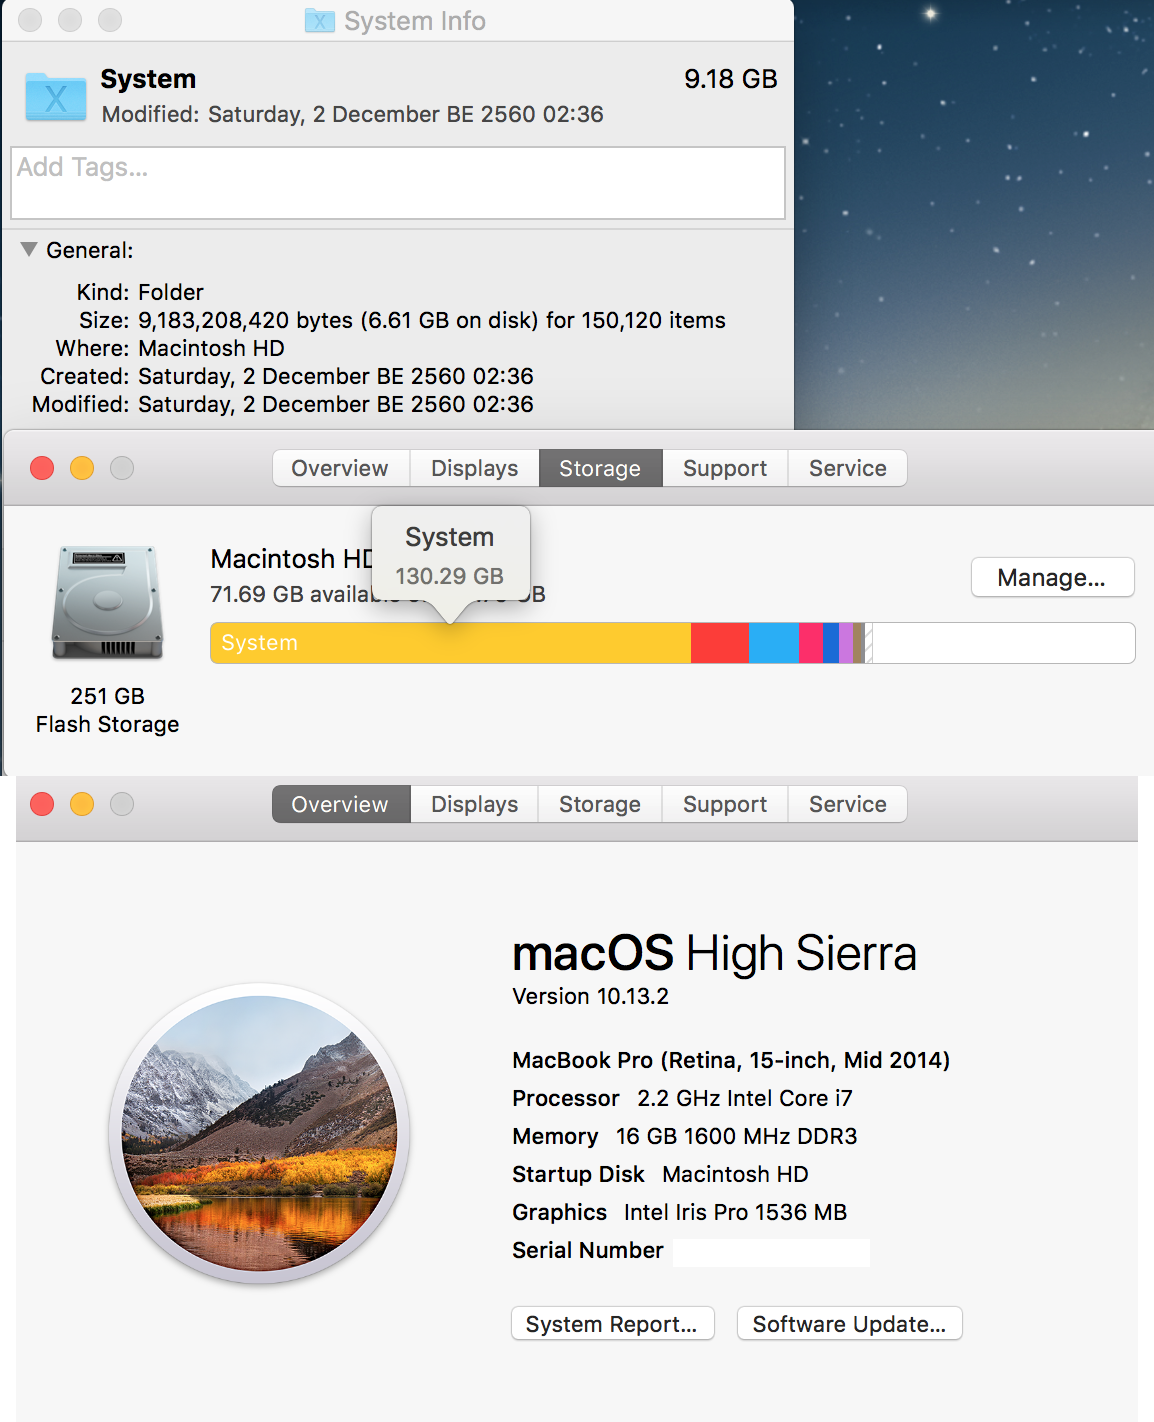Click the 'Serial Number' label
Viewport: 1154px width, 1422px height.
(x=588, y=1250)
